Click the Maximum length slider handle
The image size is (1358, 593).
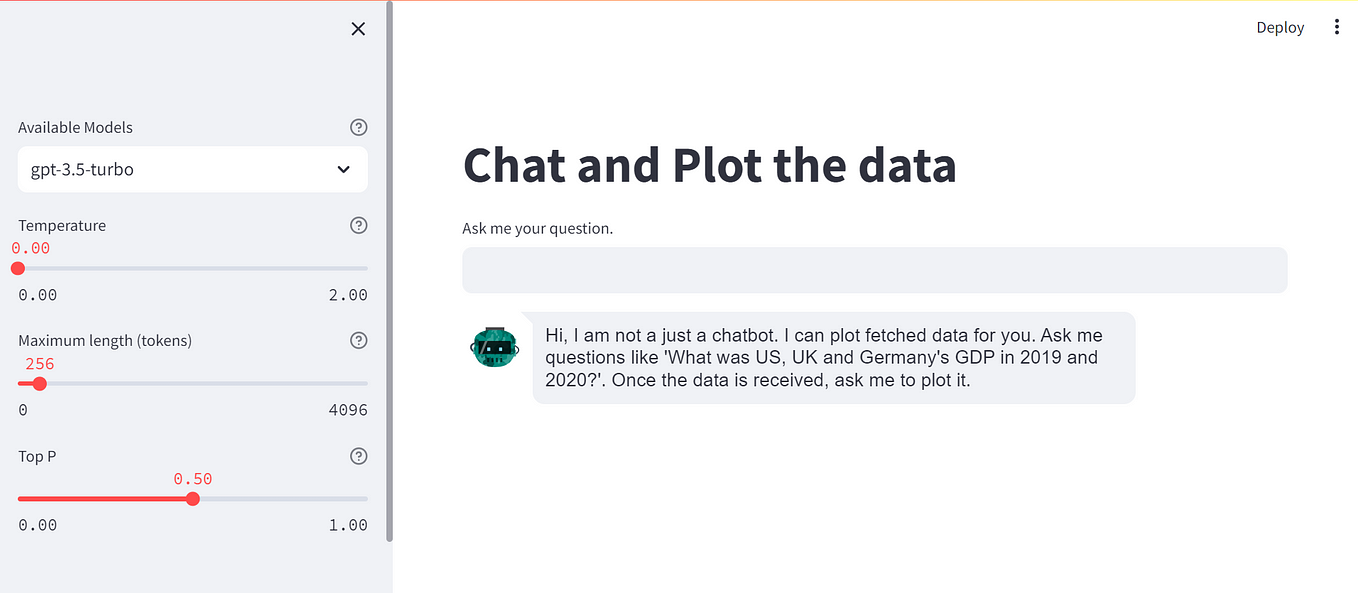coord(40,383)
